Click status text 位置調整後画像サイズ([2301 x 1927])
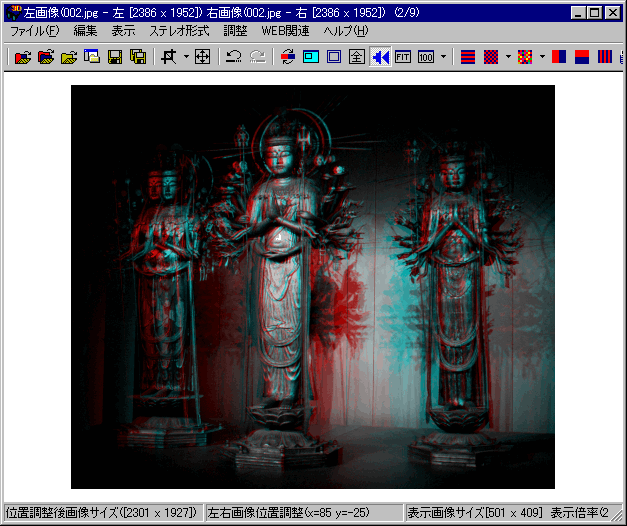Image resolution: width=627 pixels, height=526 pixels. [101, 513]
